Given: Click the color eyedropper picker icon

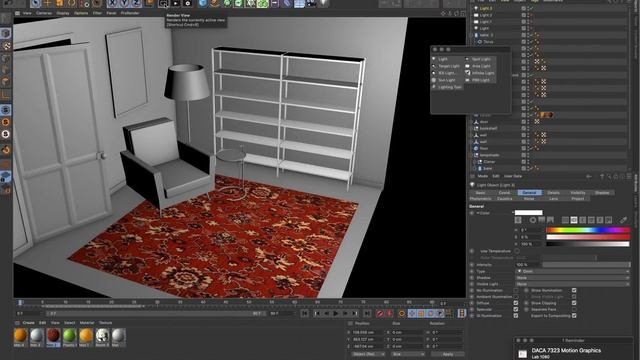Looking at the screenshot, I should click(x=623, y=220).
